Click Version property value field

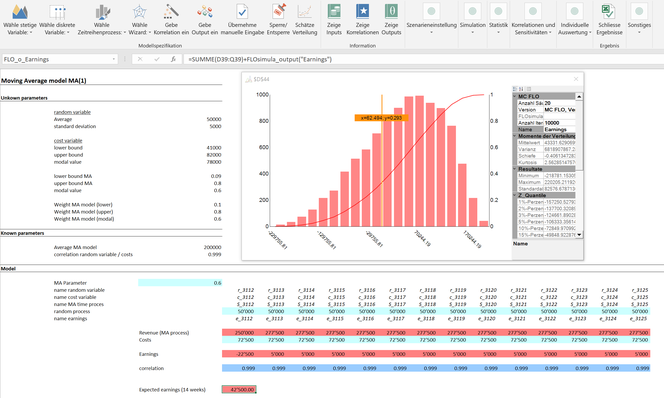[559, 110]
